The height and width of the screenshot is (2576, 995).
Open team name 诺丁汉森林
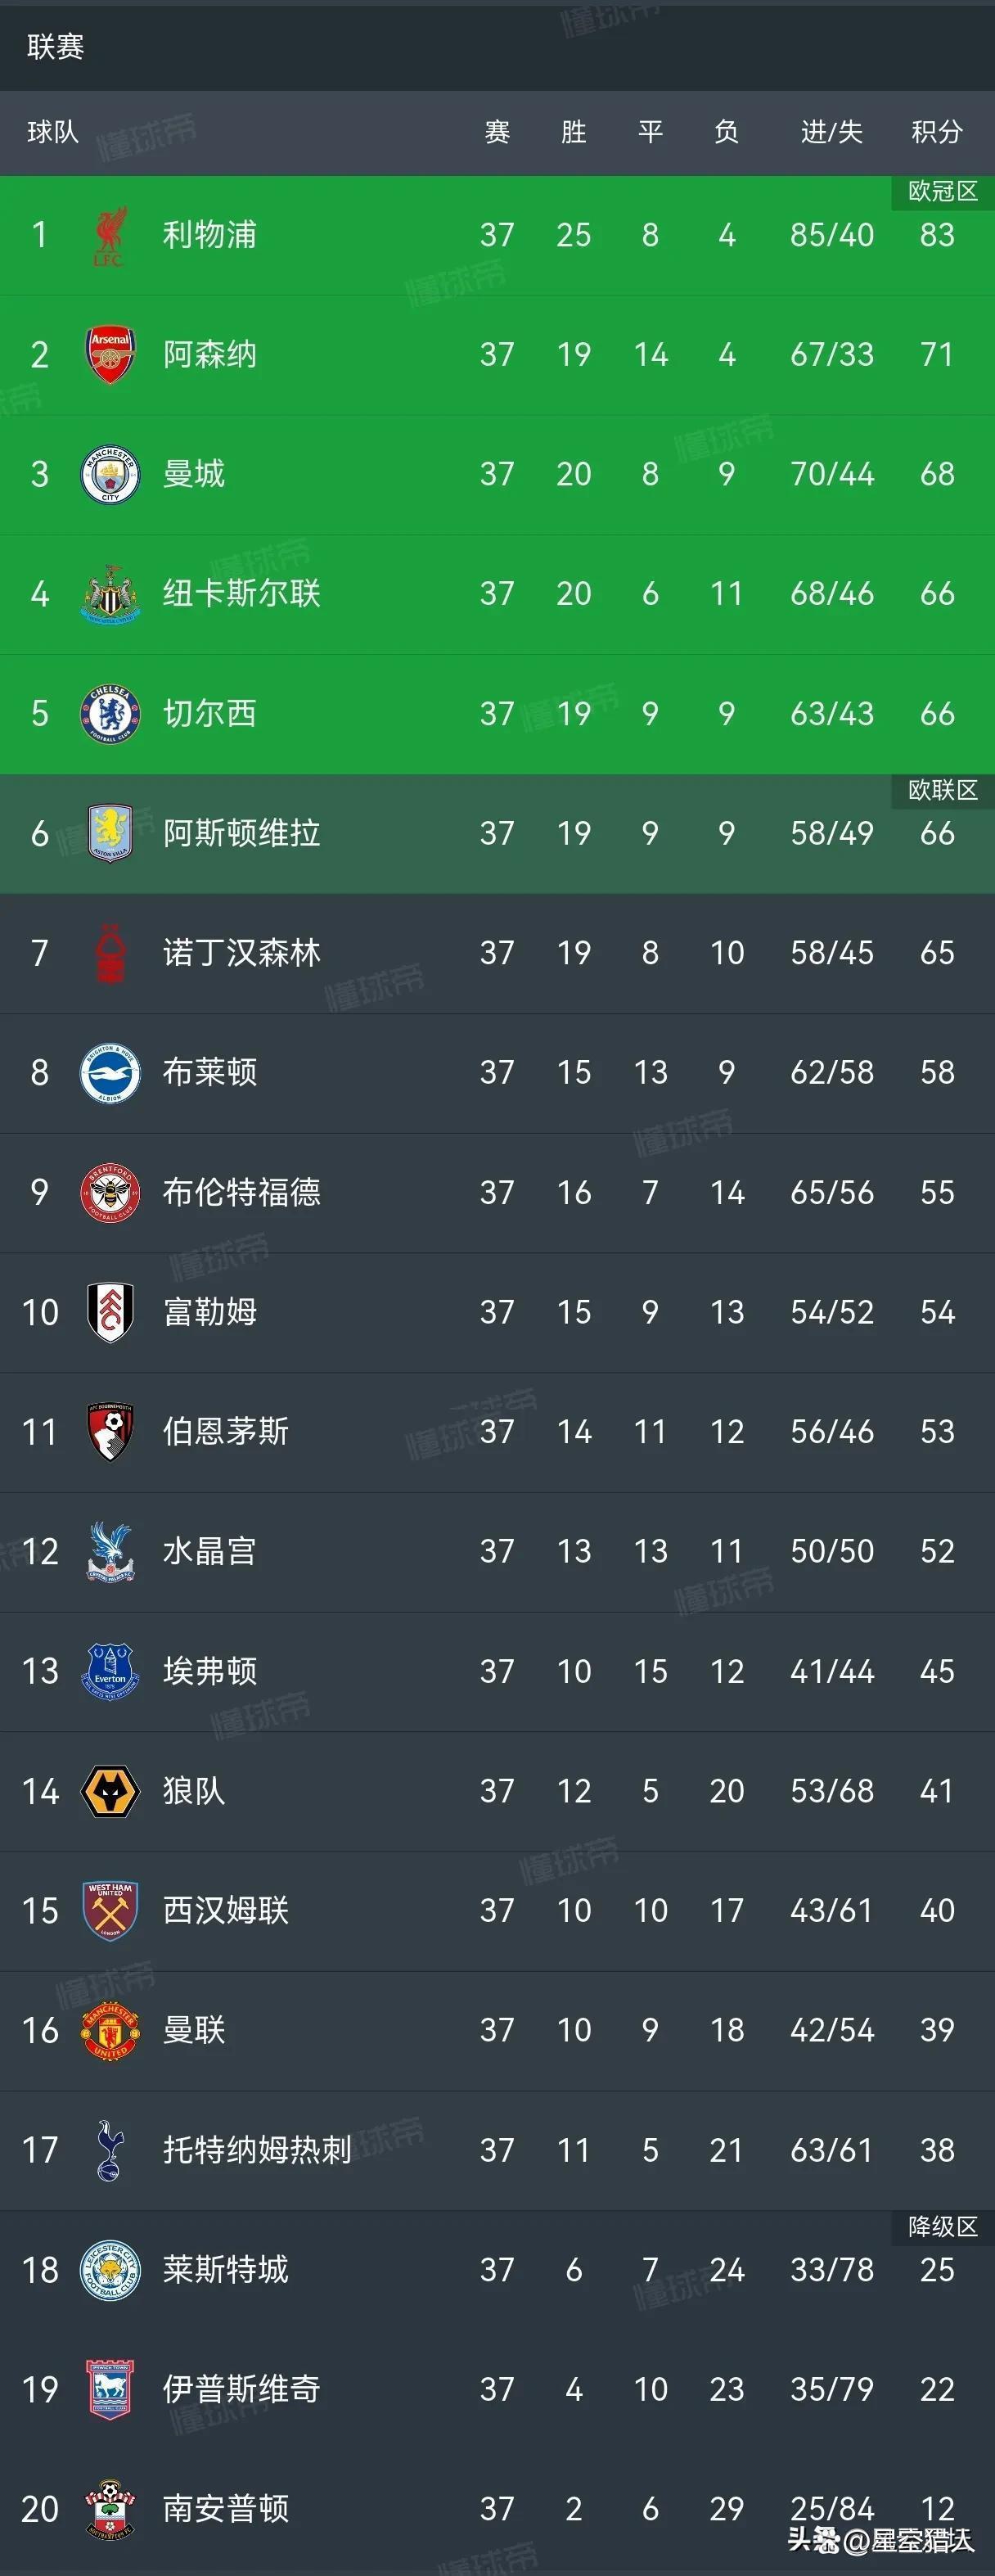241,953
